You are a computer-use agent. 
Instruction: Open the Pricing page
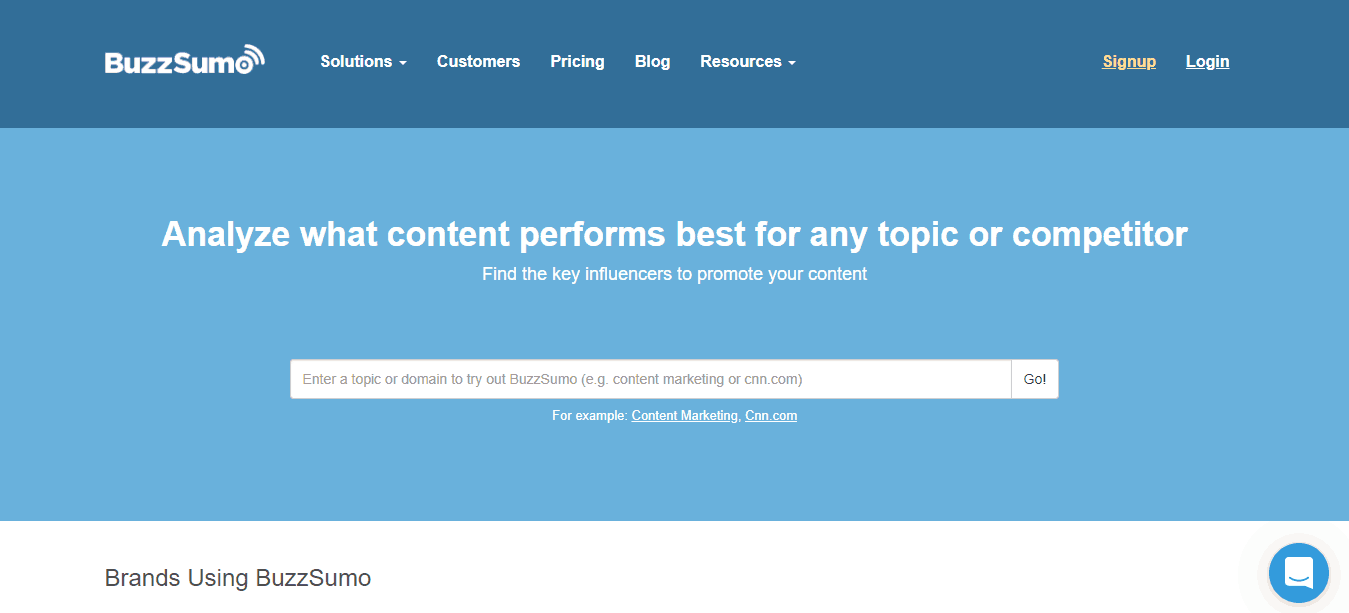click(x=577, y=62)
